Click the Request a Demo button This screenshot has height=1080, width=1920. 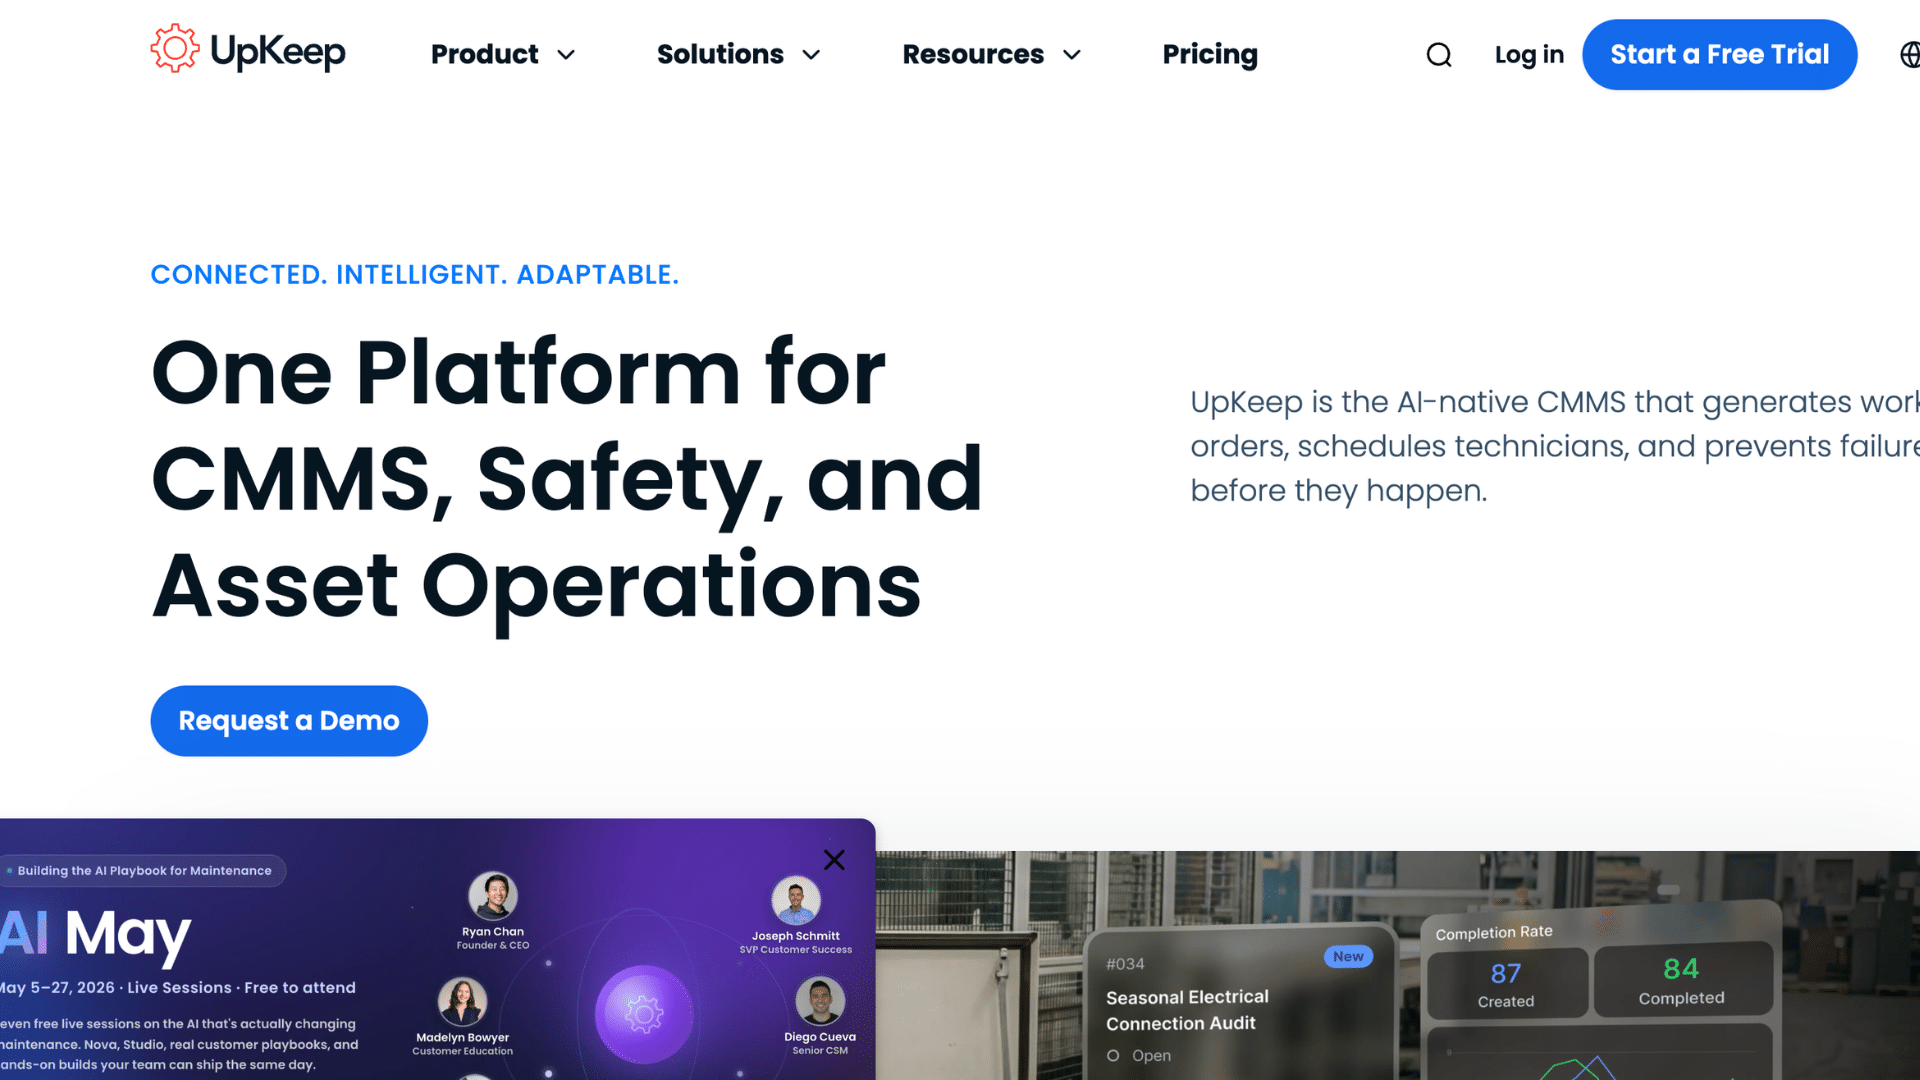click(x=289, y=721)
